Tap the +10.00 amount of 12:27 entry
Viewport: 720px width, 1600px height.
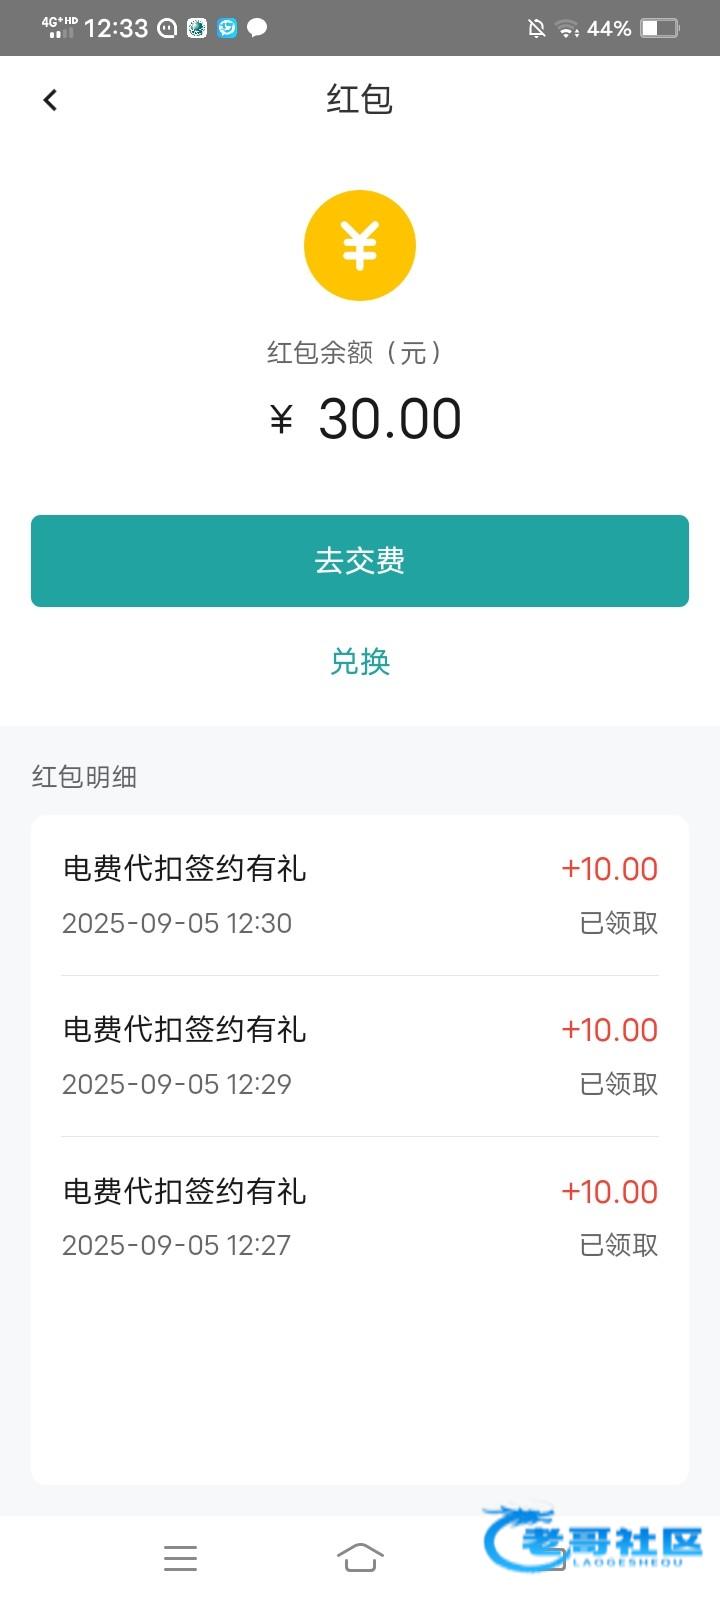[609, 1192]
